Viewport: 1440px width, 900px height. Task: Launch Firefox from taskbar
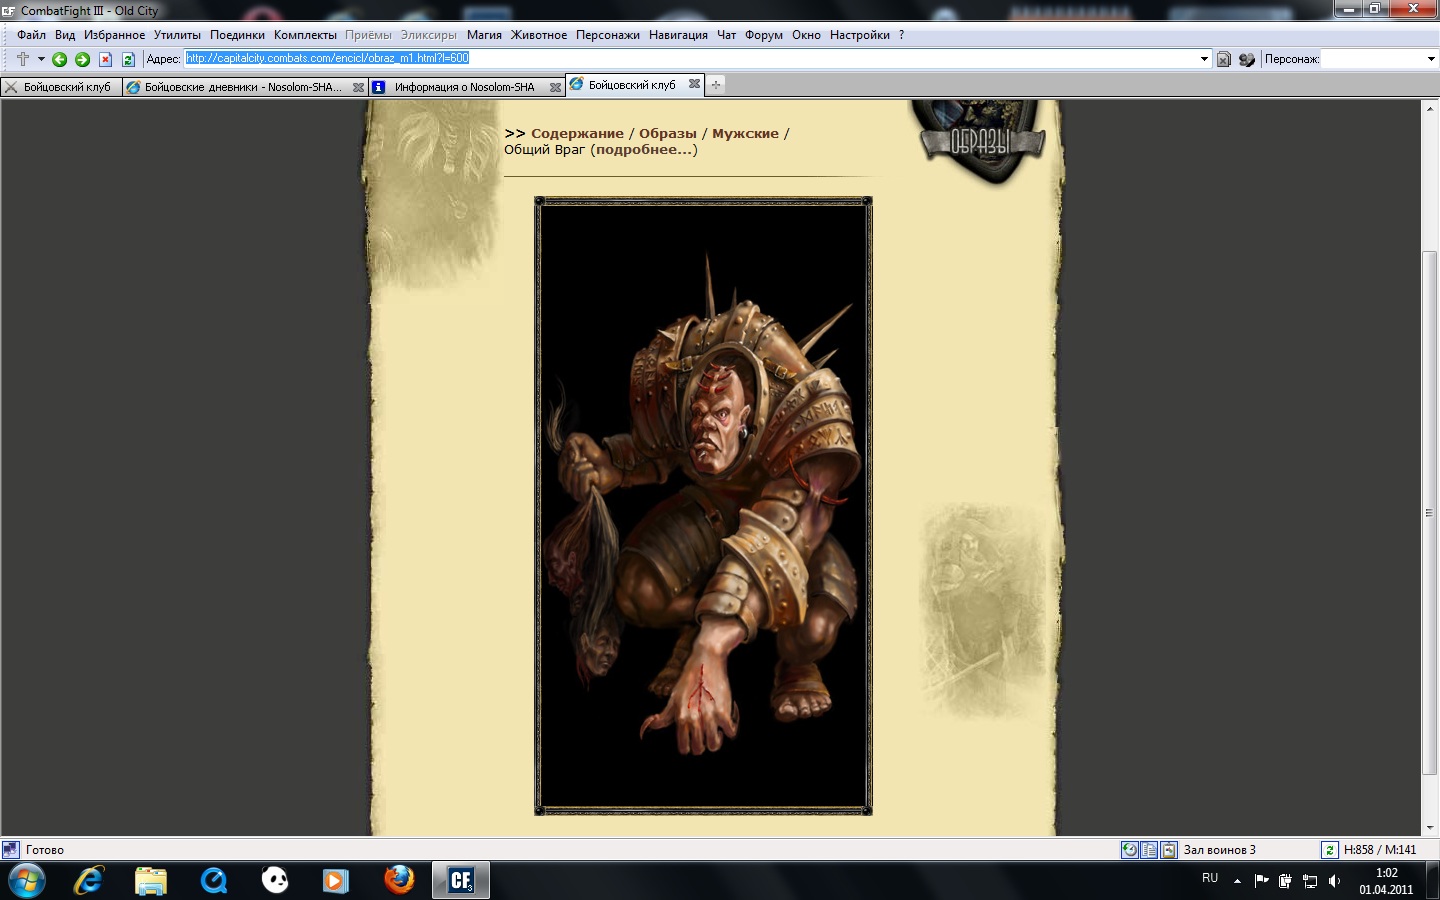click(399, 881)
